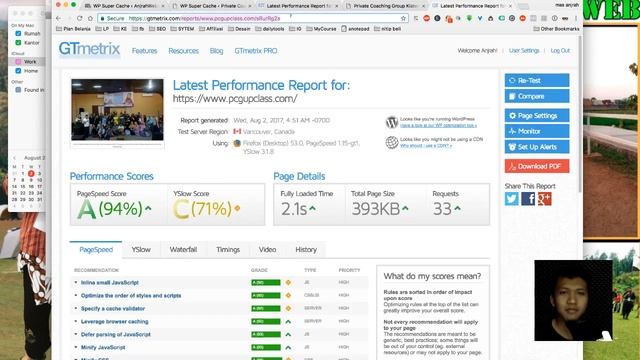Screen dimensions: 640x360
Task: Open 'Other Bookmarks' folder
Action: click(x=556, y=29)
